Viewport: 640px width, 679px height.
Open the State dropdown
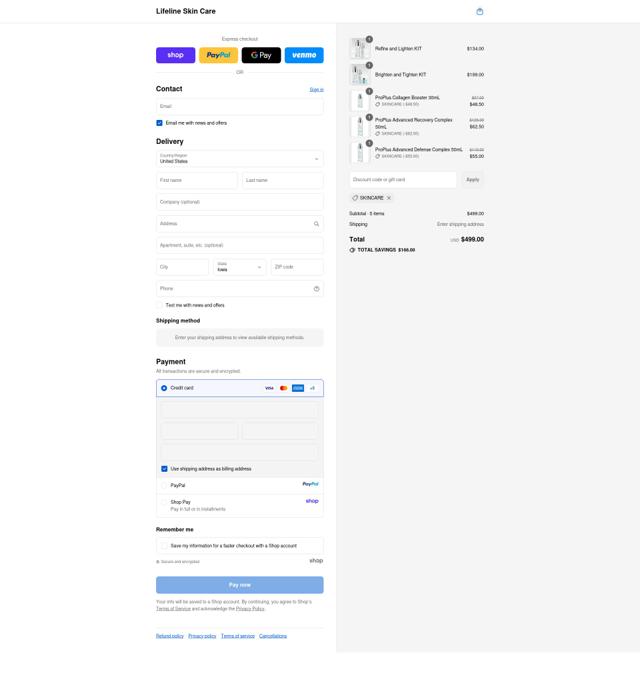(x=239, y=267)
